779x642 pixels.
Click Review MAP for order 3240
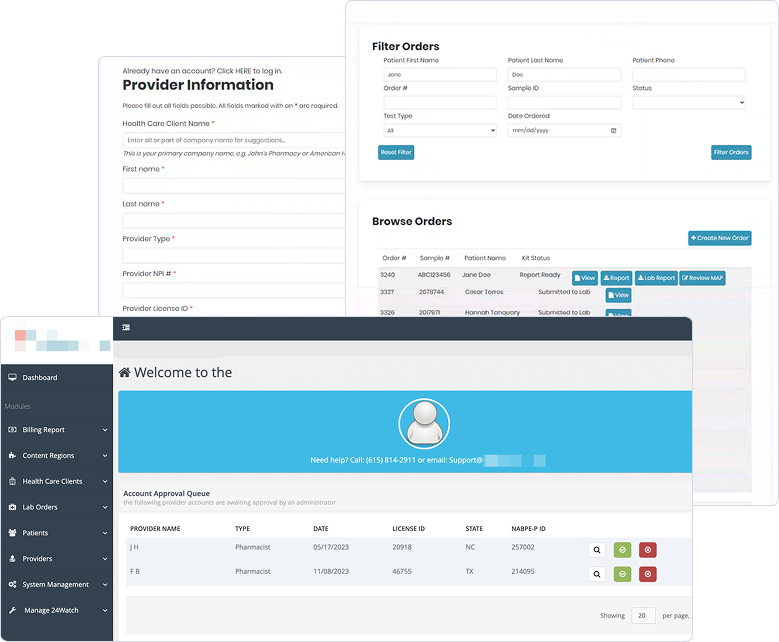pos(702,278)
